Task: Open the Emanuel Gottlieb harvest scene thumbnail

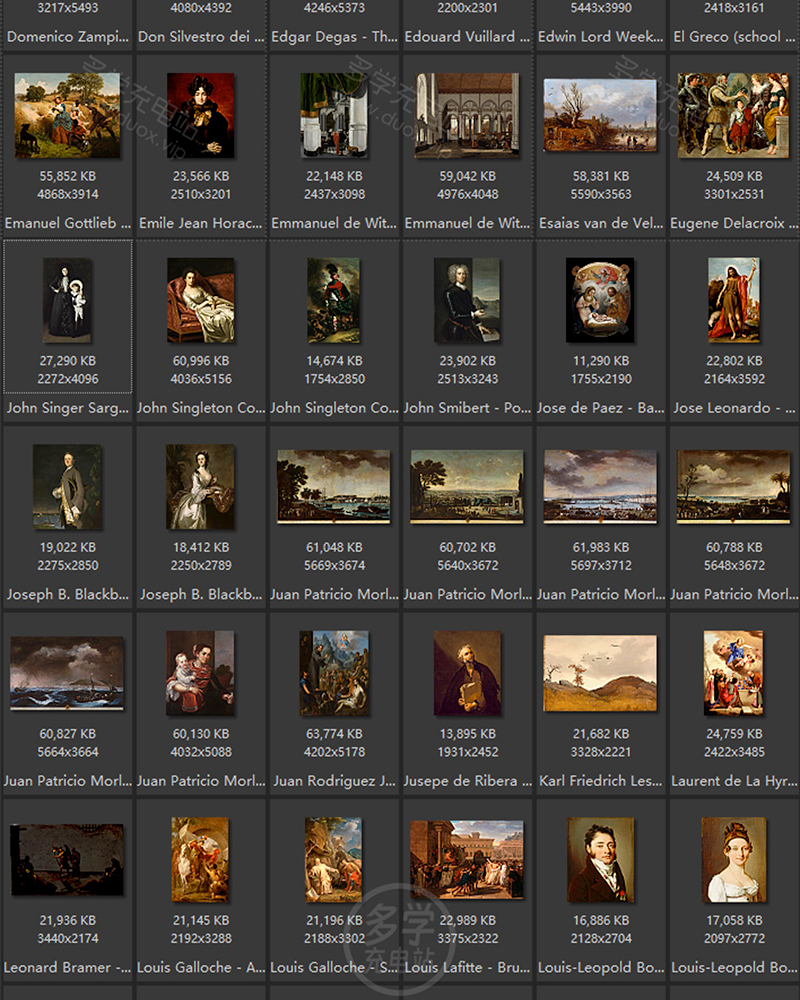Action: pos(67,115)
